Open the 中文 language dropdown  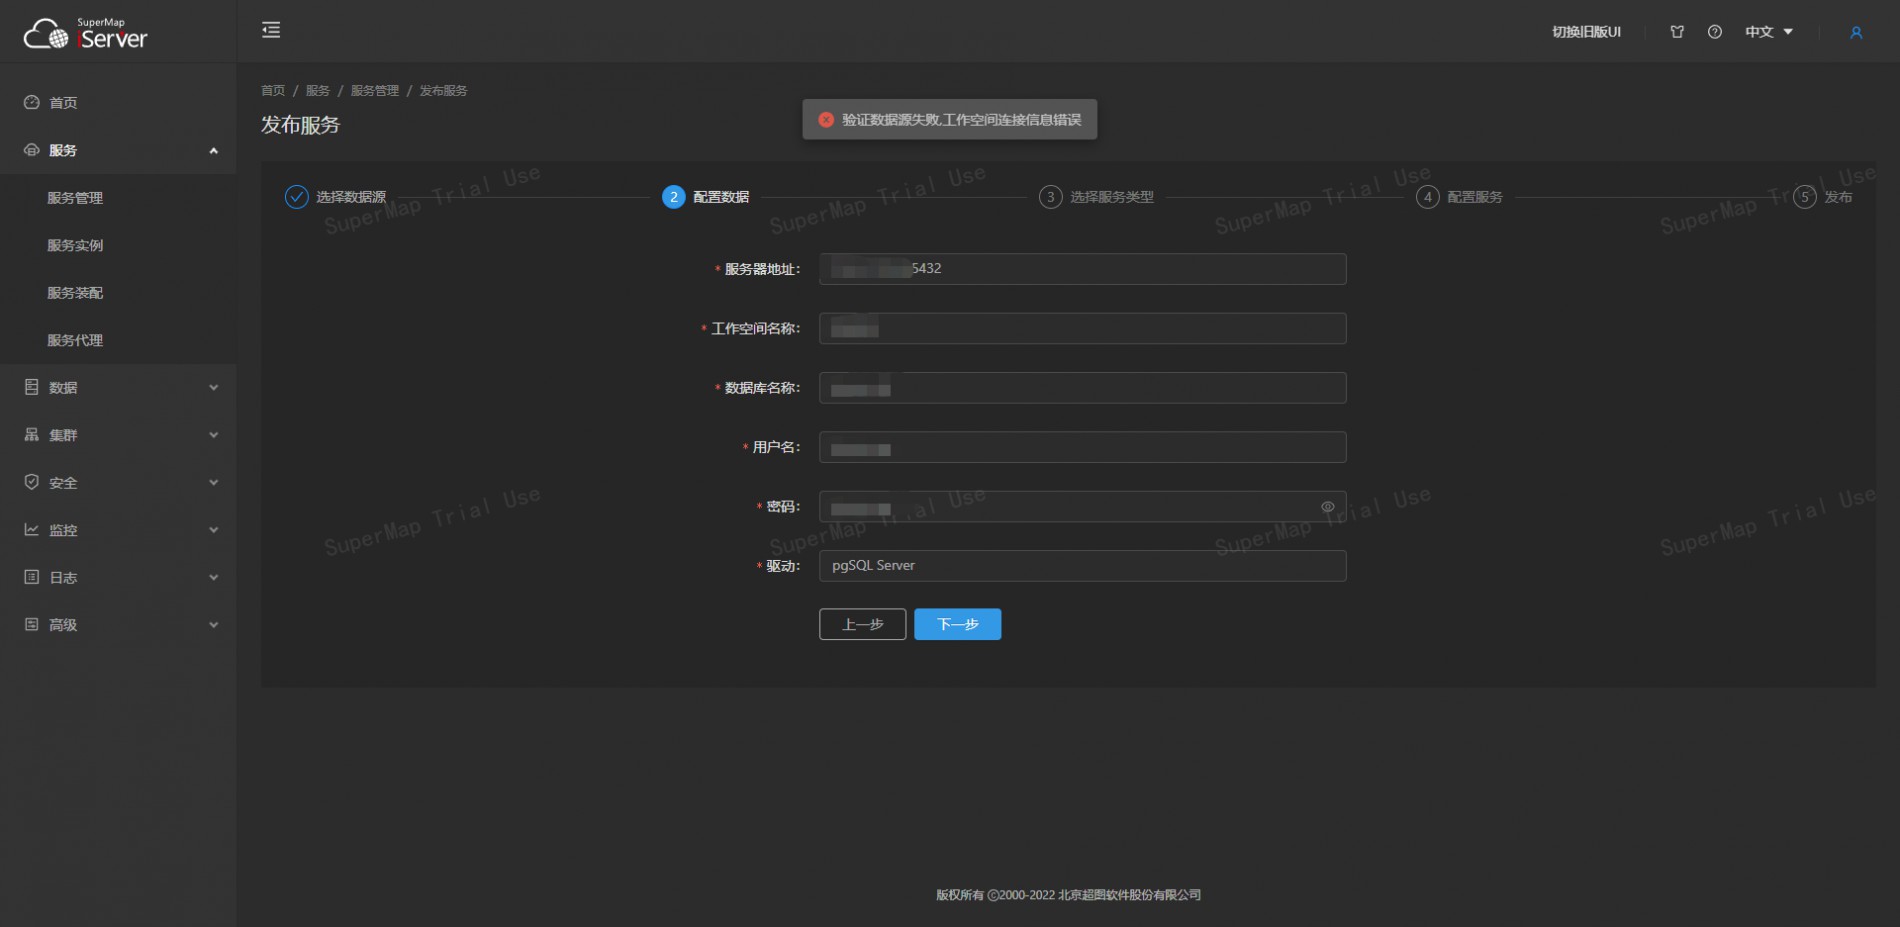tap(1769, 32)
